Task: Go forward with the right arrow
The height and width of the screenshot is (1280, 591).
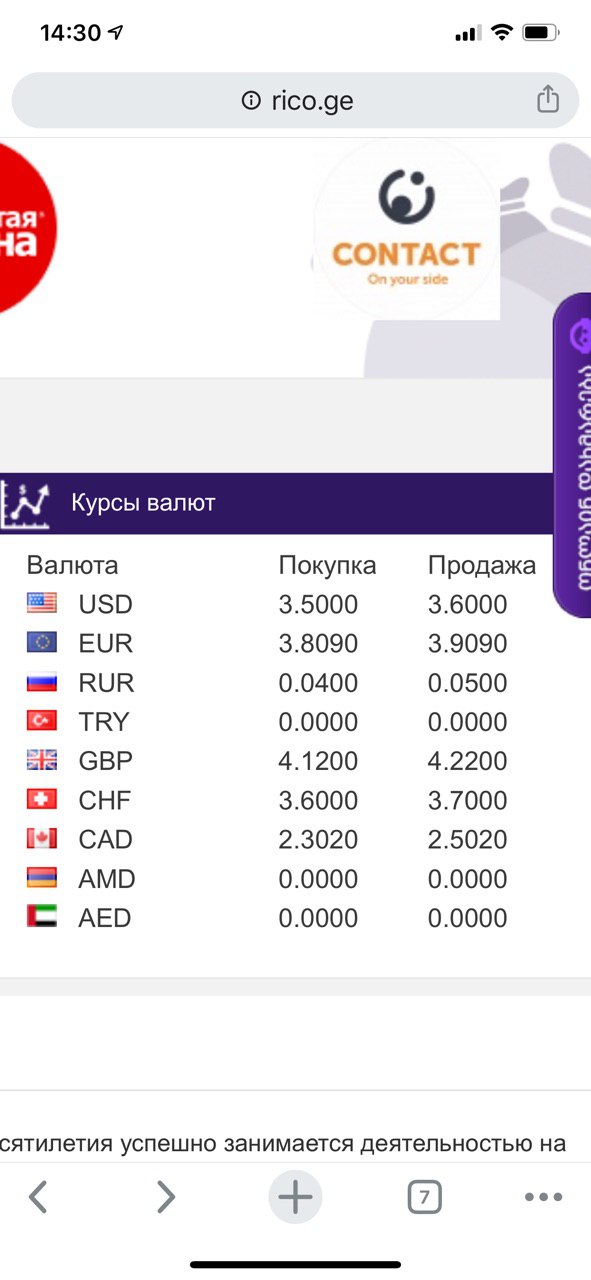Action: [166, 1196]
